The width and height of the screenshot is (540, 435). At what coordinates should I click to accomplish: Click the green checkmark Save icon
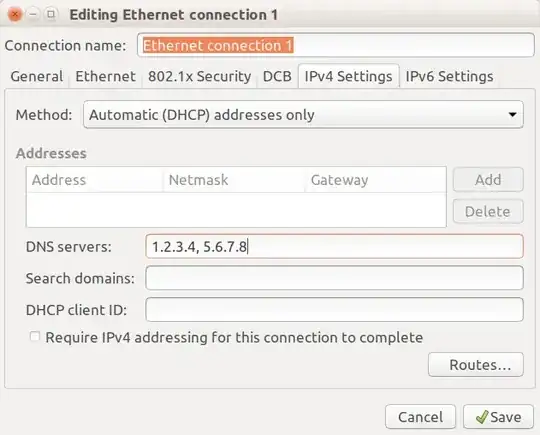[x=482, y=417]
